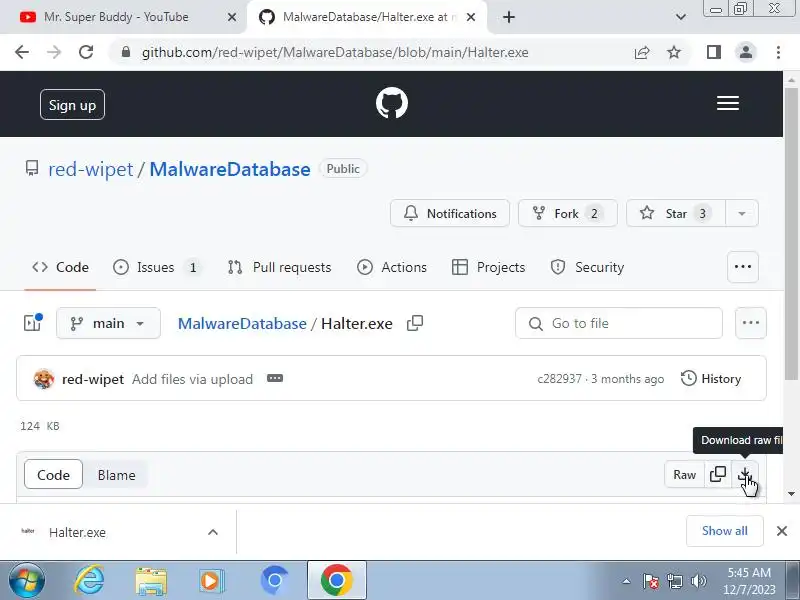Viewport: 800px width, 600px height.
Task: View file History
Action: pyautogui.click(x=711, y=379)
